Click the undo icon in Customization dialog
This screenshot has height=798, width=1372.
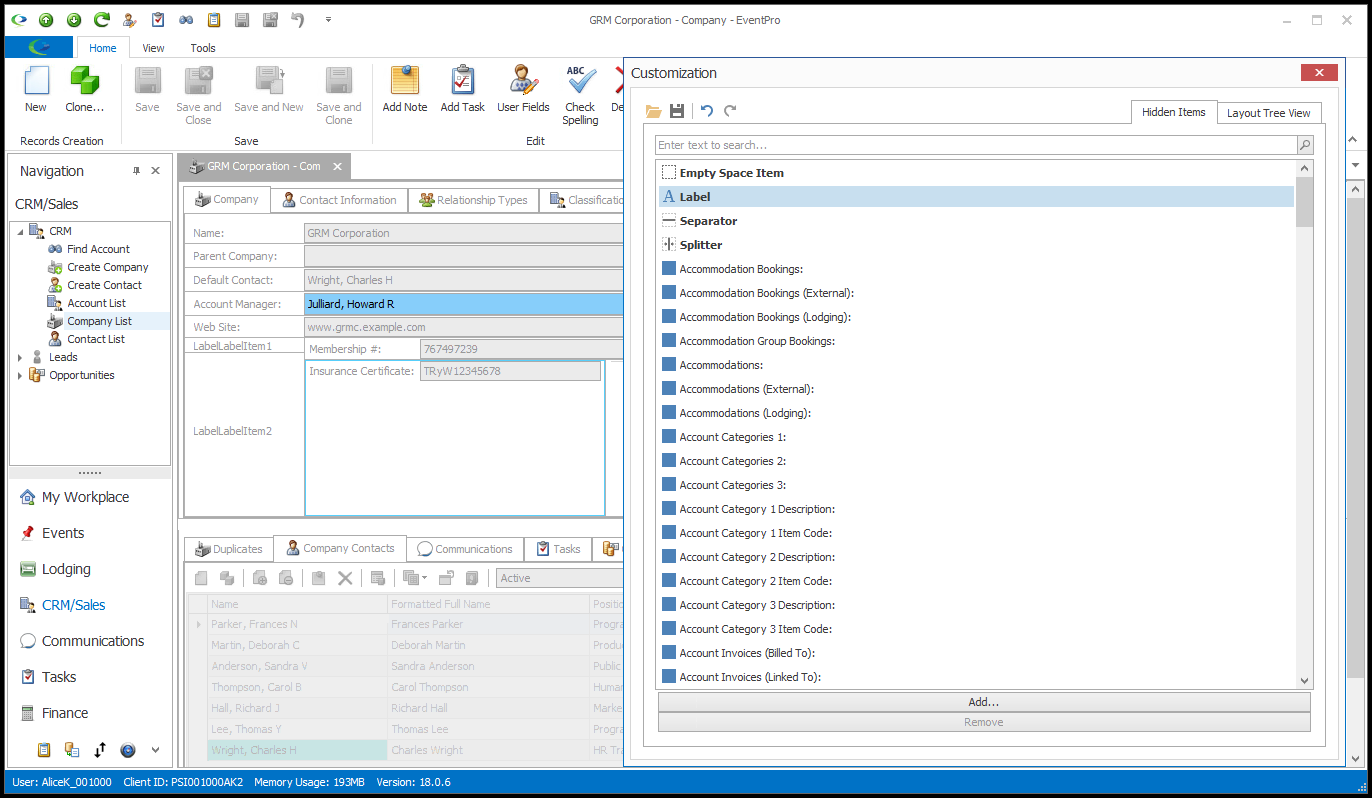coord(707,111)
